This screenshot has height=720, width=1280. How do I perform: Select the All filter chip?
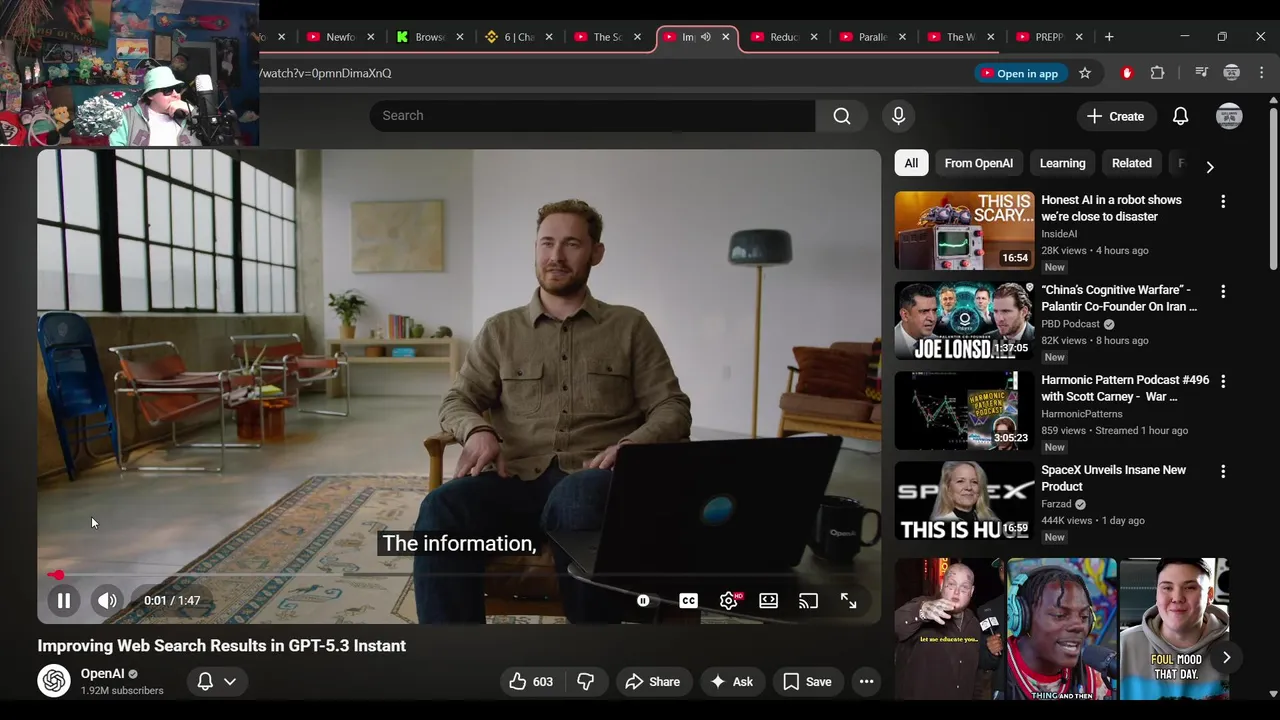pos(911,163)
